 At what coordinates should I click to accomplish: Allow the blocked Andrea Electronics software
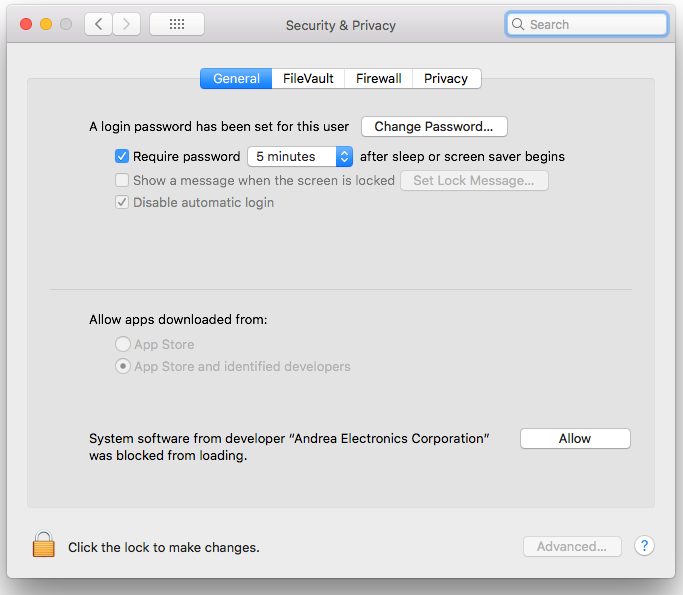[x=575, y=438]
